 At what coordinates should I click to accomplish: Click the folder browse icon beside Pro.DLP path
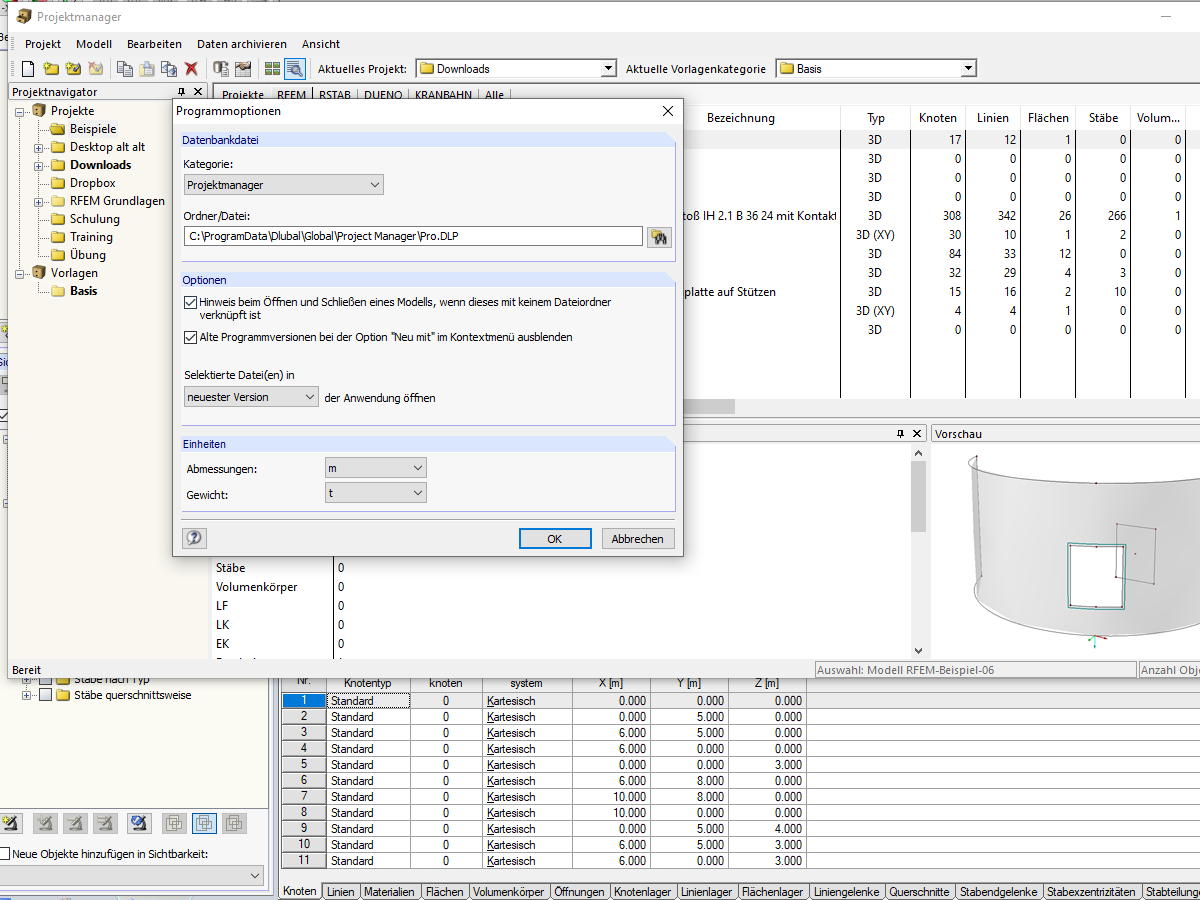[659, 236]
